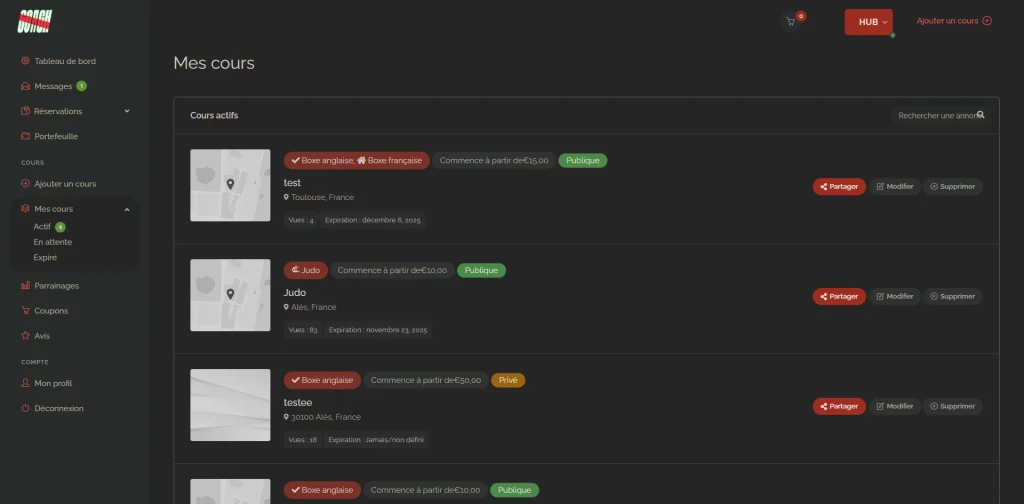Open the shopping cart icon
Viewport: 1024px width, 504px height.
(791, 22)
